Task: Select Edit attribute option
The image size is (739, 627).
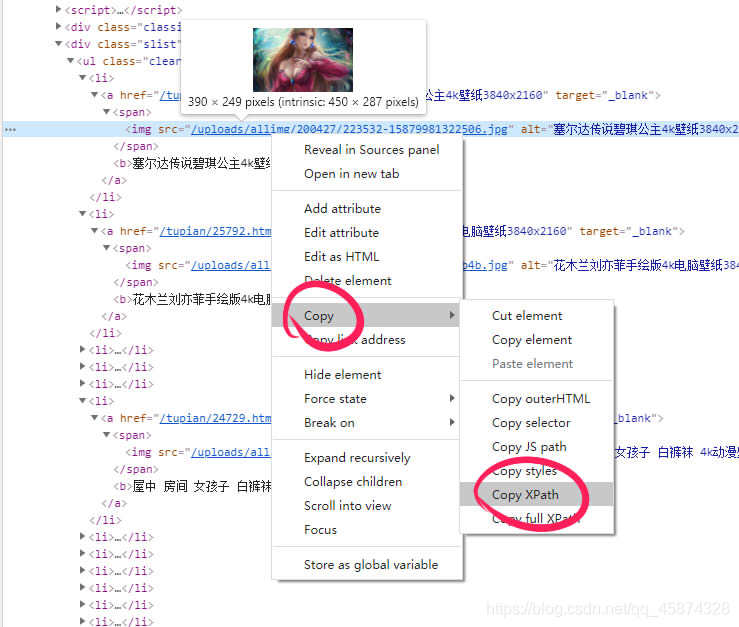Action: click(x=342, y=232)
